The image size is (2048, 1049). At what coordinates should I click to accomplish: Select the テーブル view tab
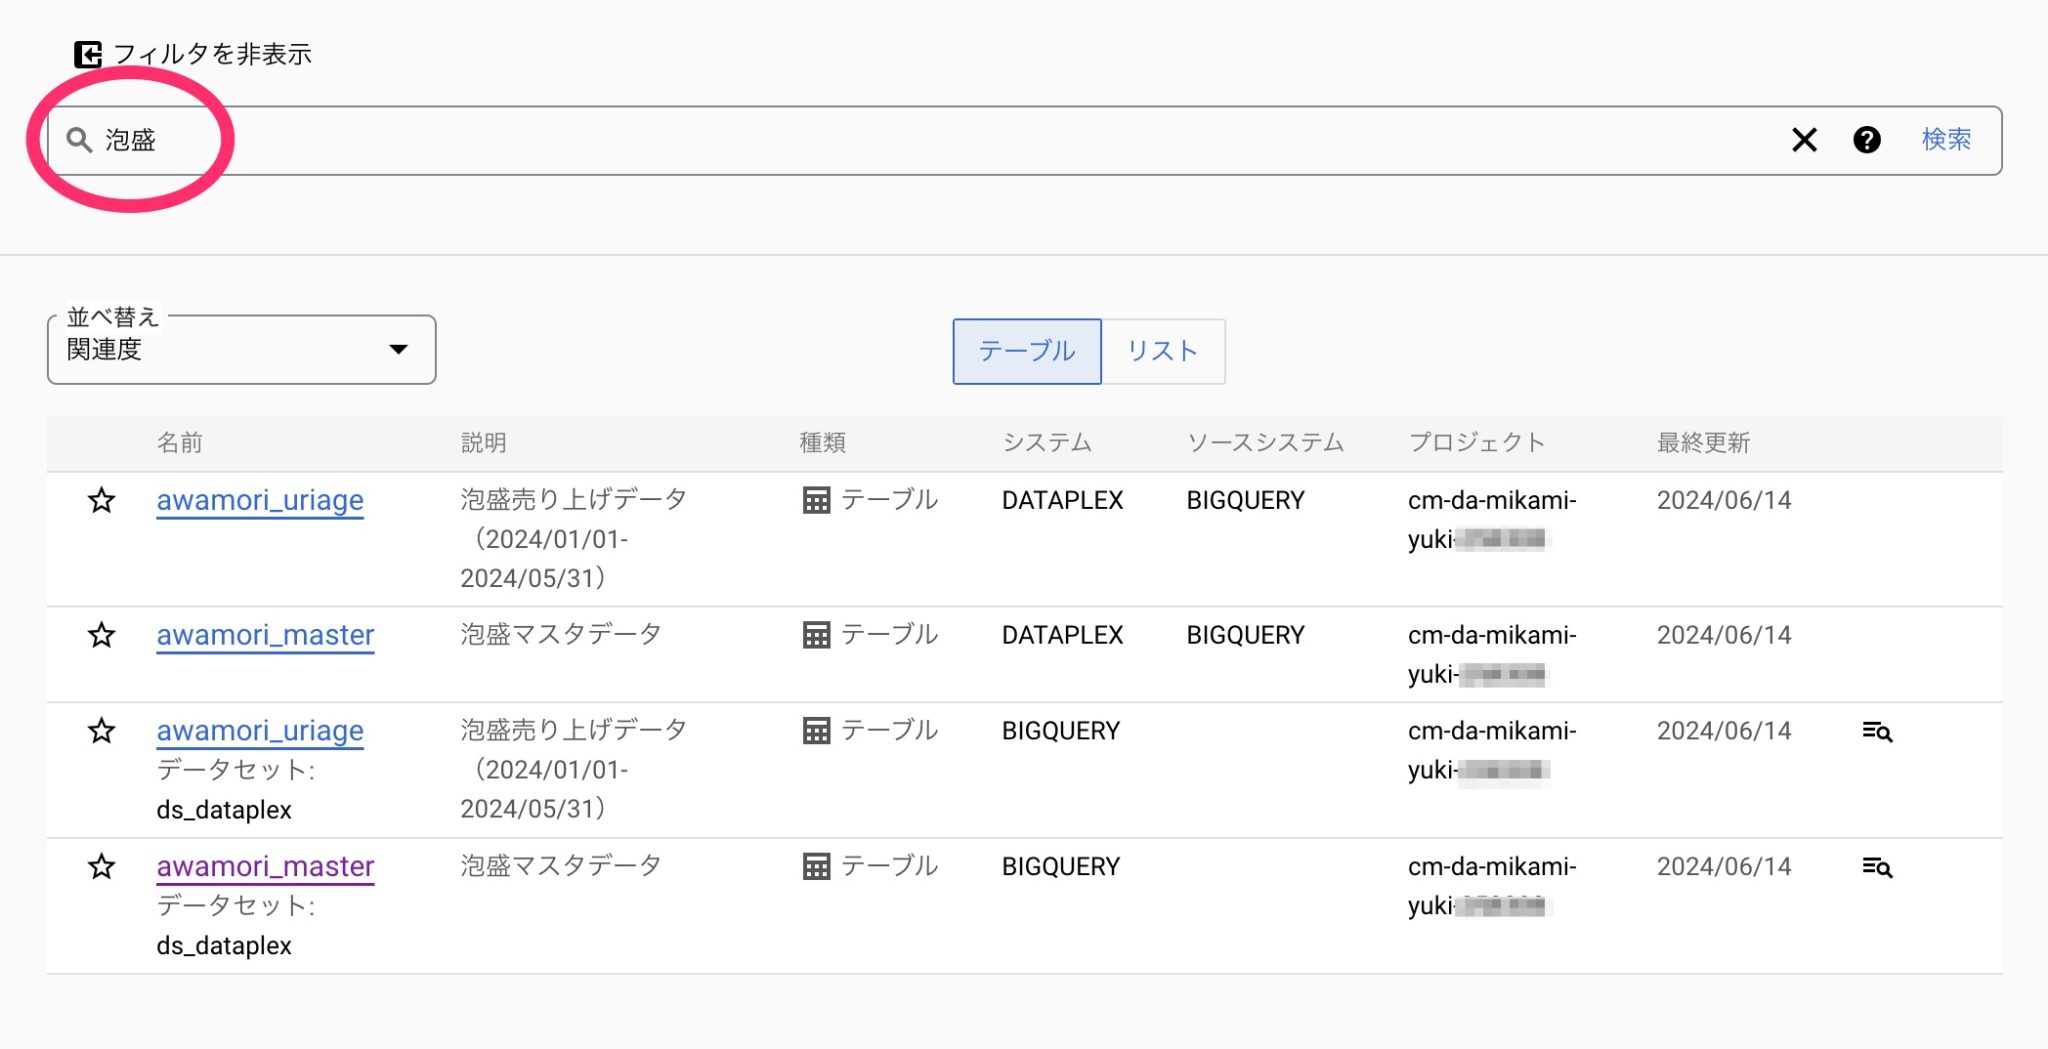[x=1026, y=351]
